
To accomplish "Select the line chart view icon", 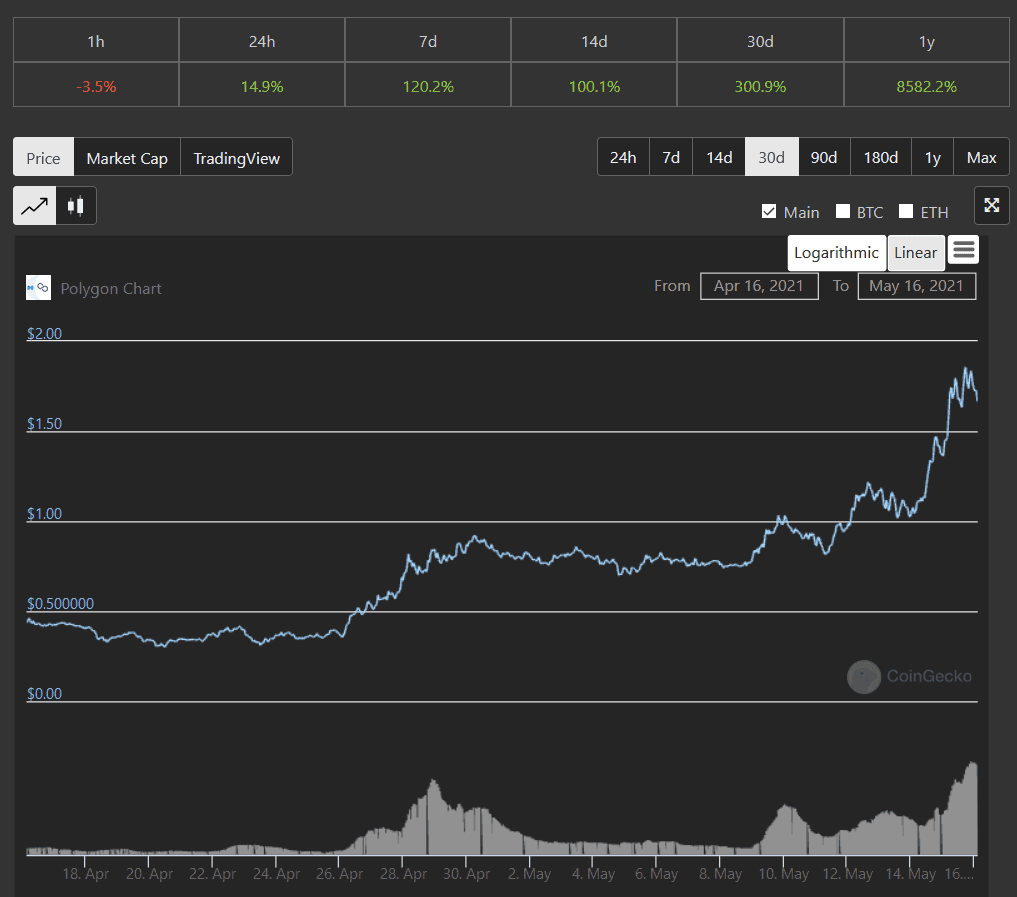I will point(34,206).
